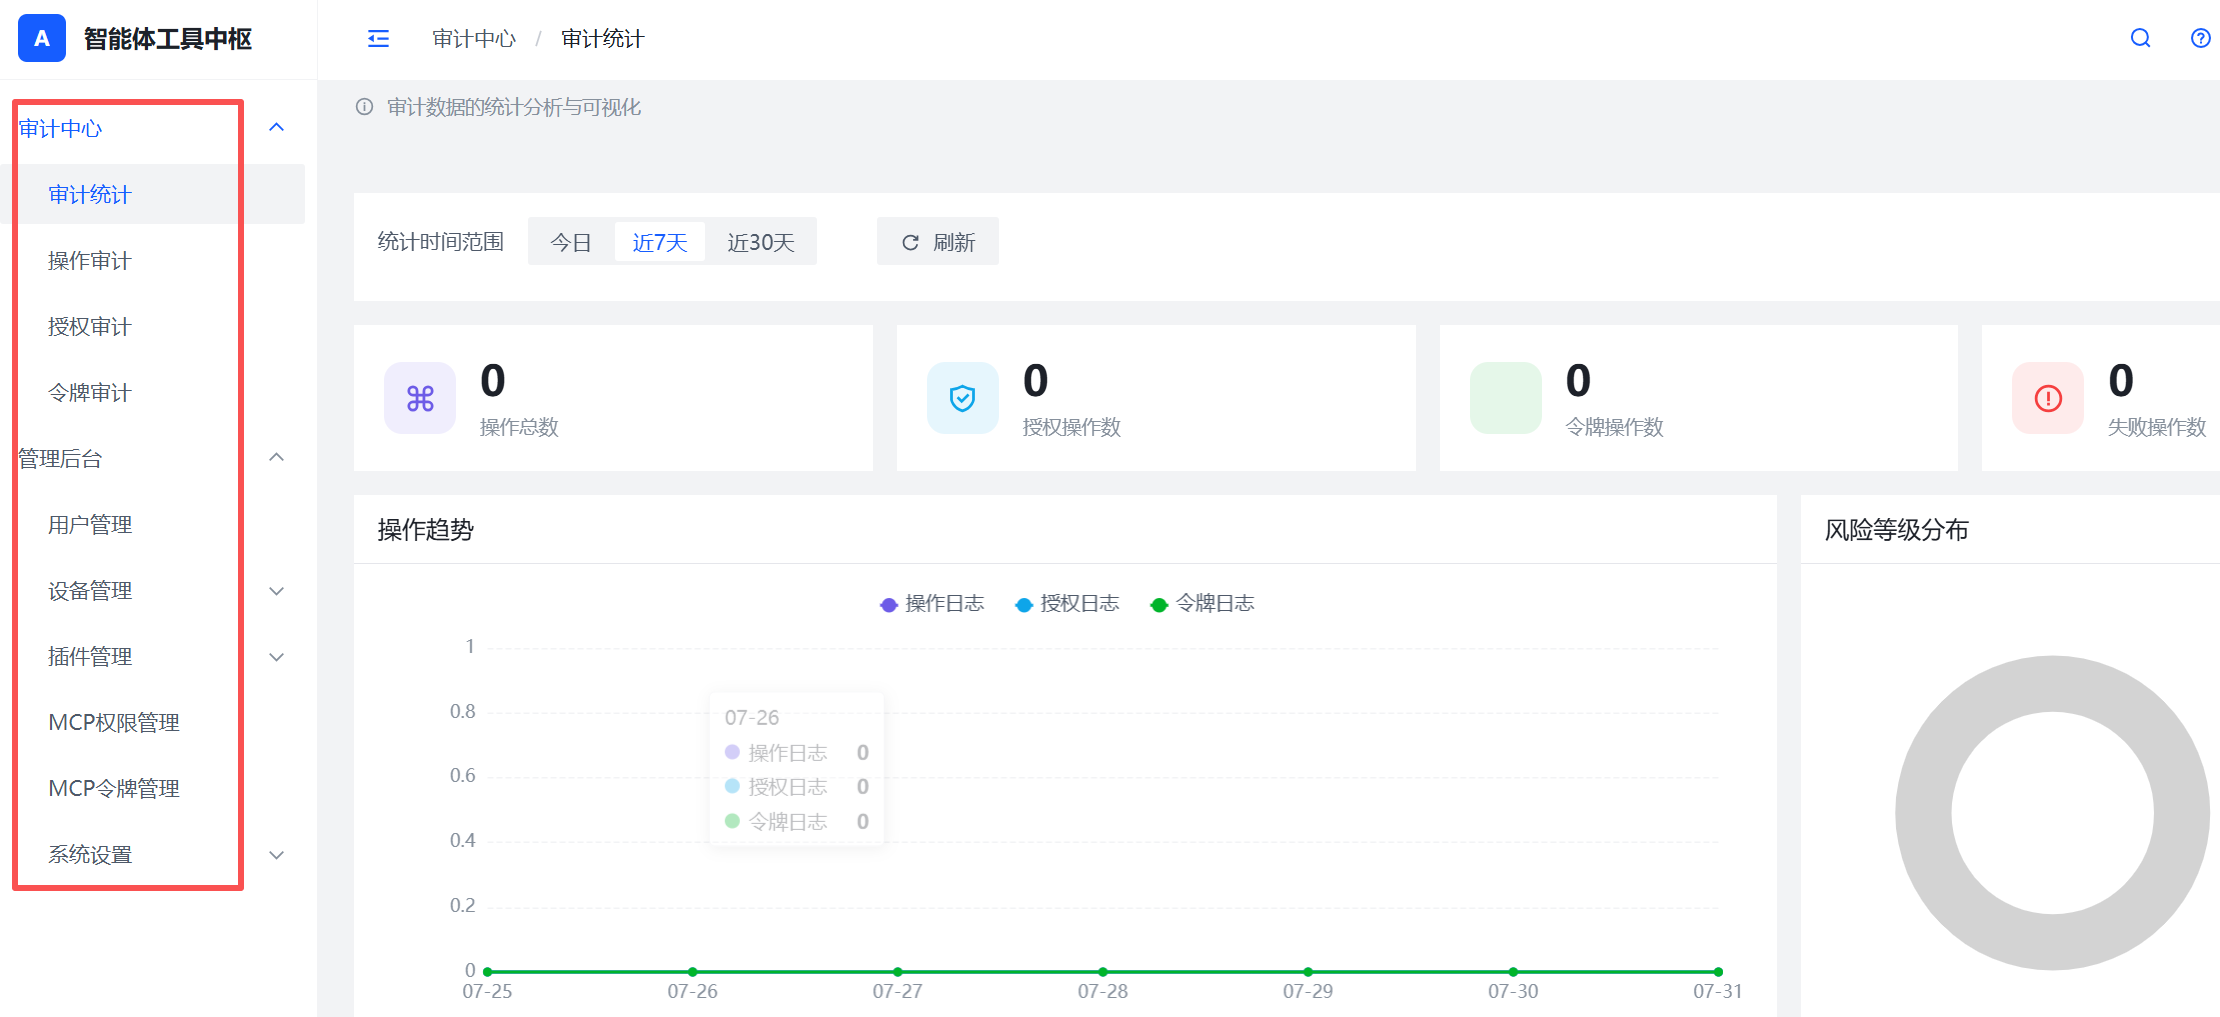Click the 令牌操作数 green icon tile
The width and height of the screenshot is (2220, 1017).
click(x=1506, y=398)
